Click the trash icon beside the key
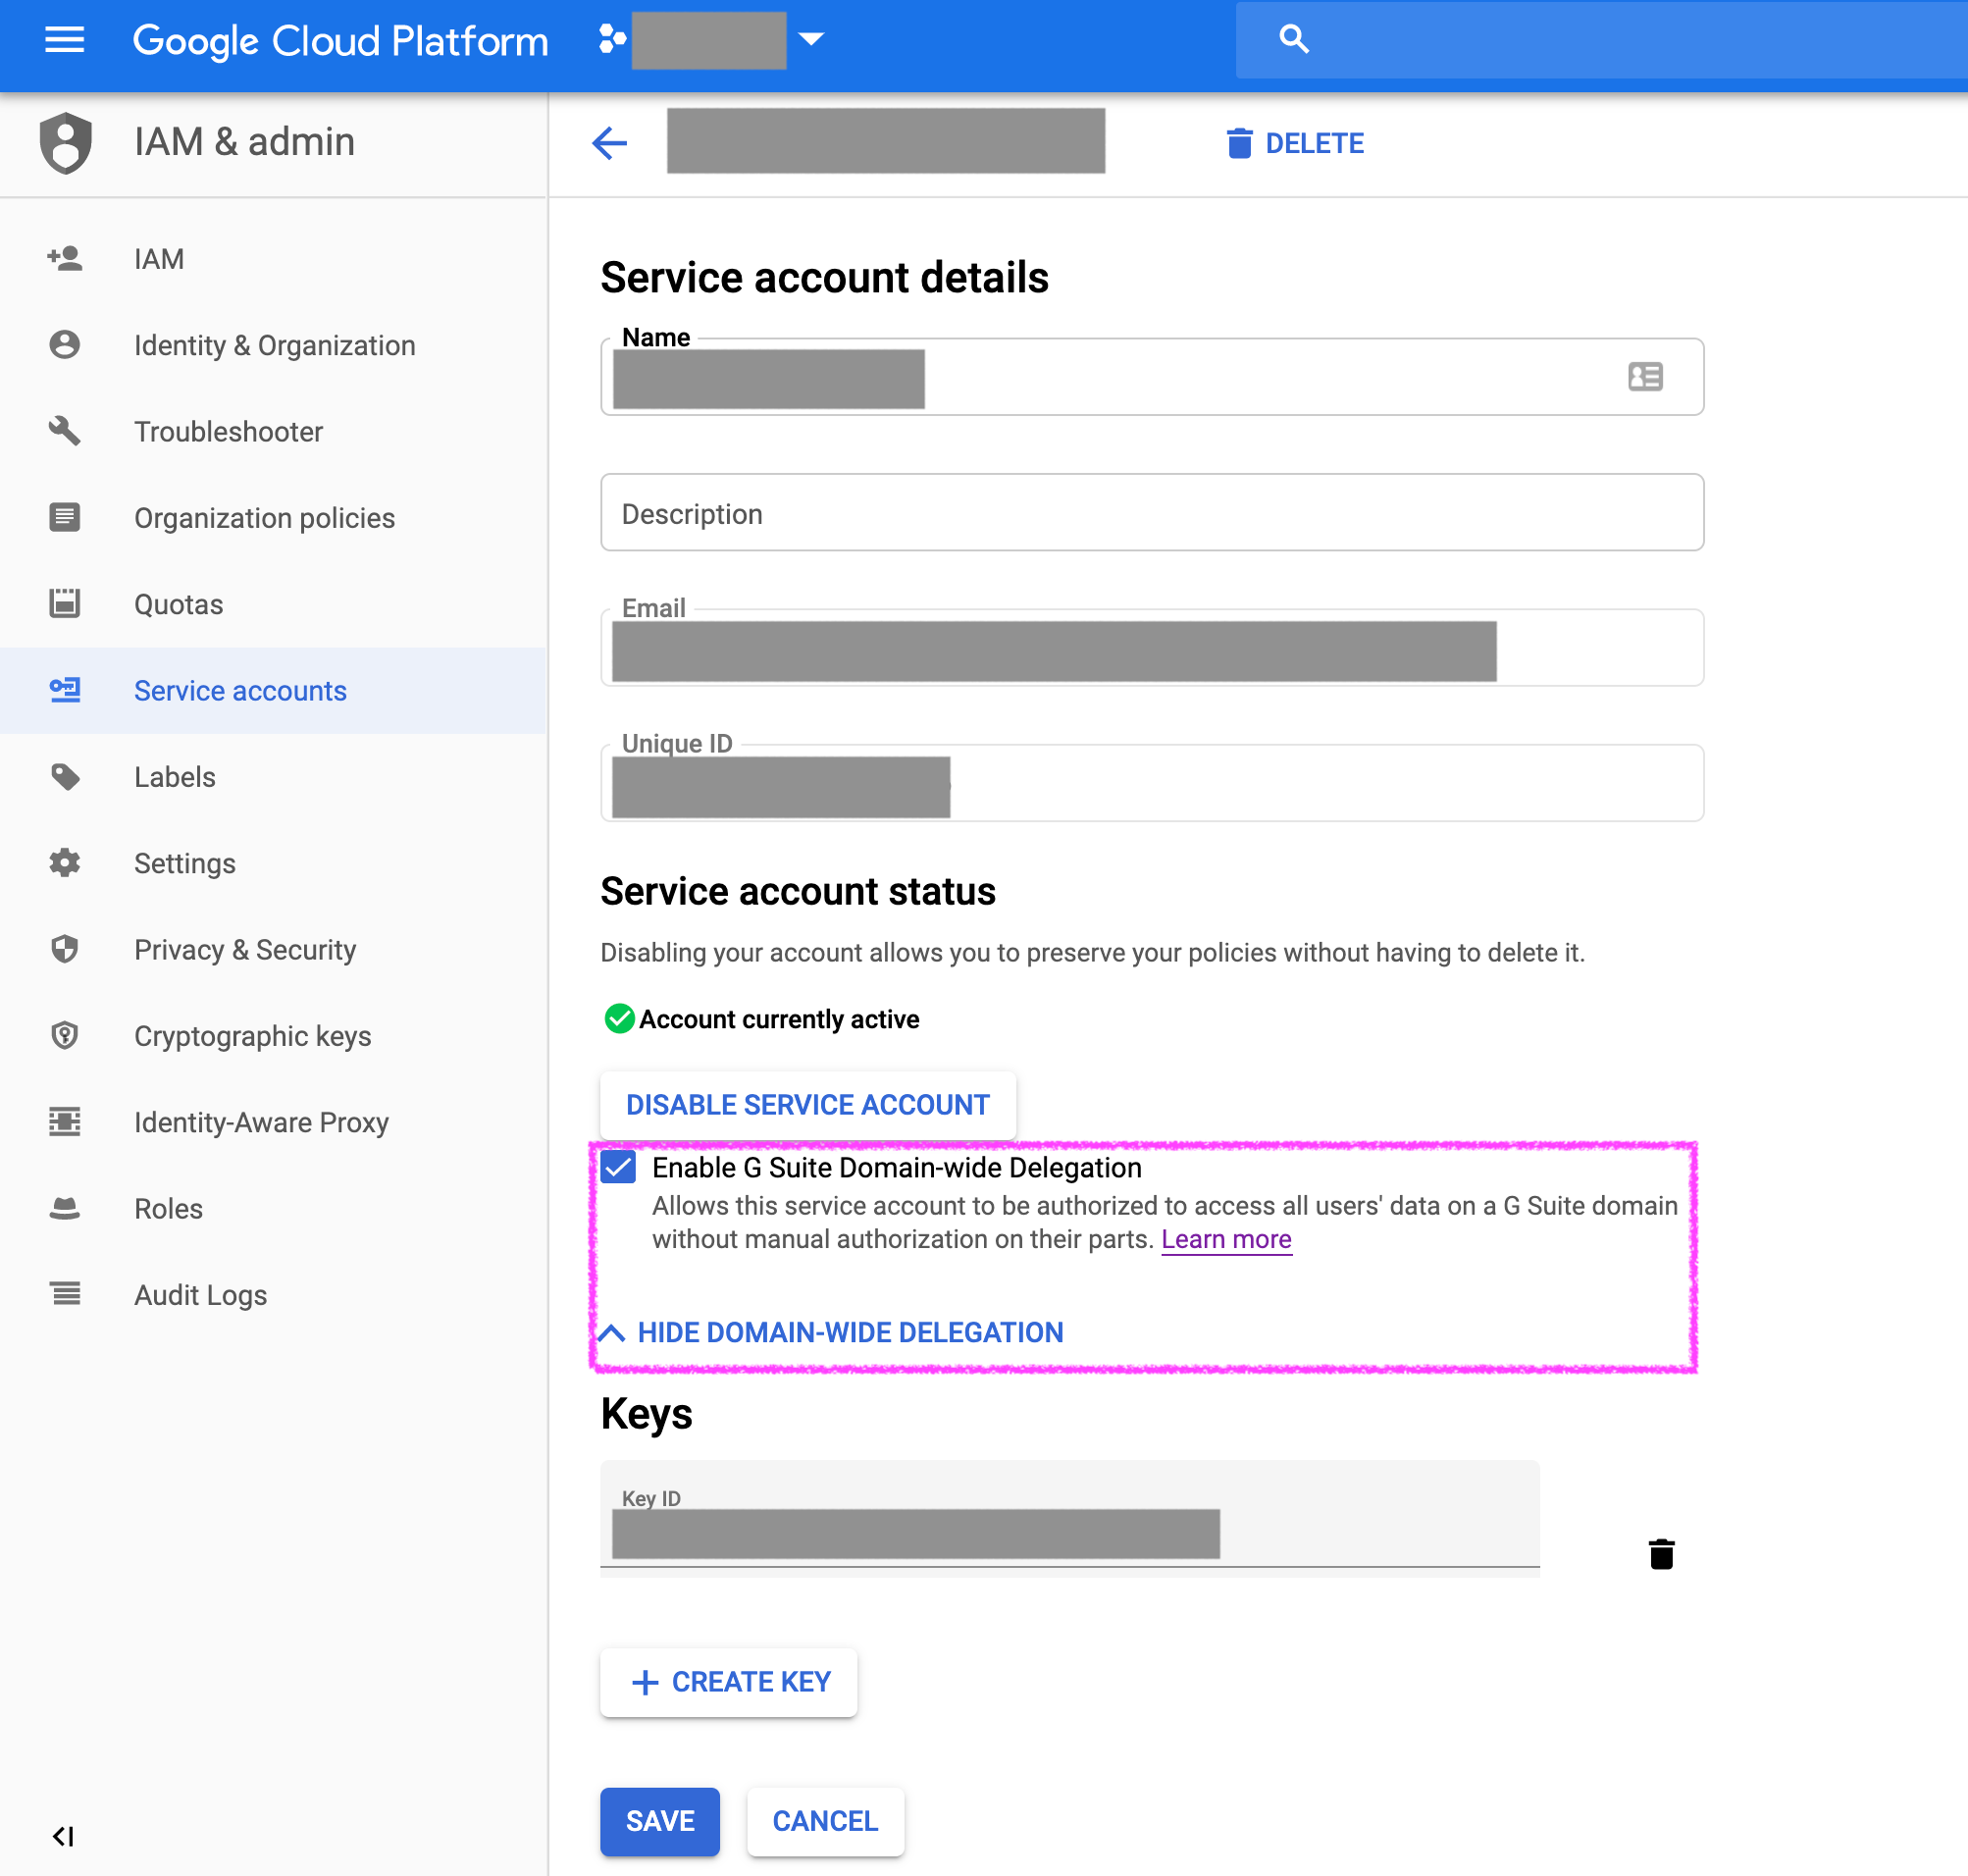Viewport: 1968px width, 1876px height. pyautogui.click(x=1661, y=1553)
